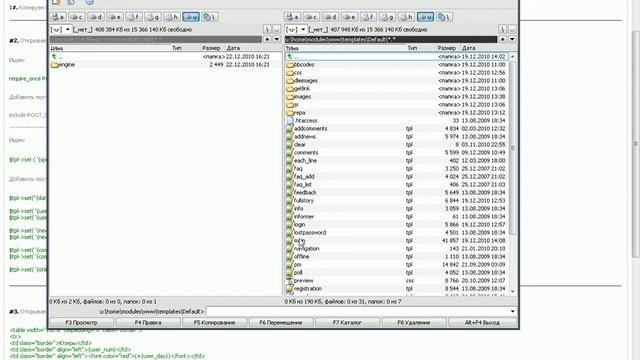
Task: Click F6 Перемещение button
Action: 281,322
